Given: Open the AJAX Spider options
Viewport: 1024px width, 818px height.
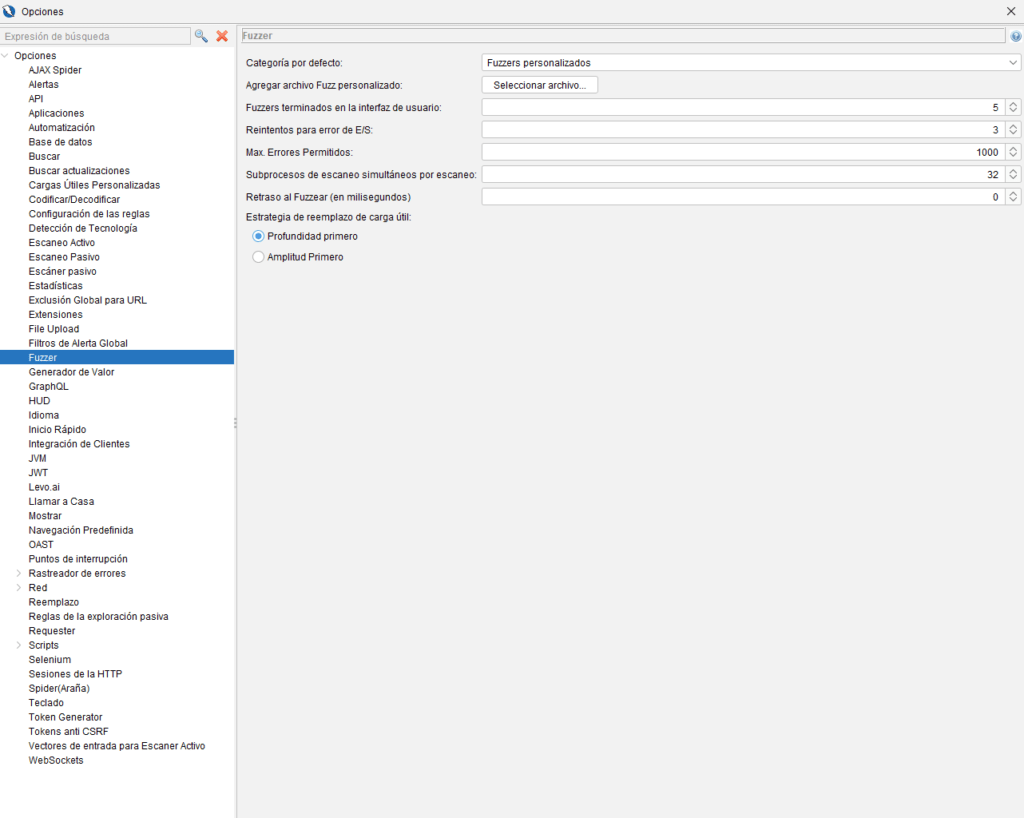Looking at the screenshot, I should [x=55, y=70].
